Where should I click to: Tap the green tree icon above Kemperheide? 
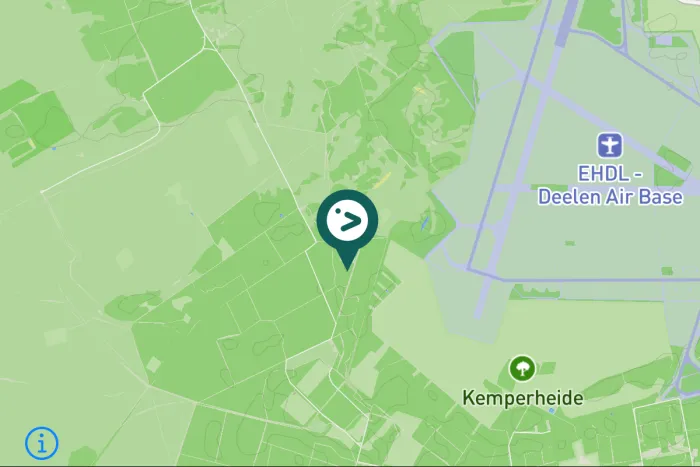(522, 368)
